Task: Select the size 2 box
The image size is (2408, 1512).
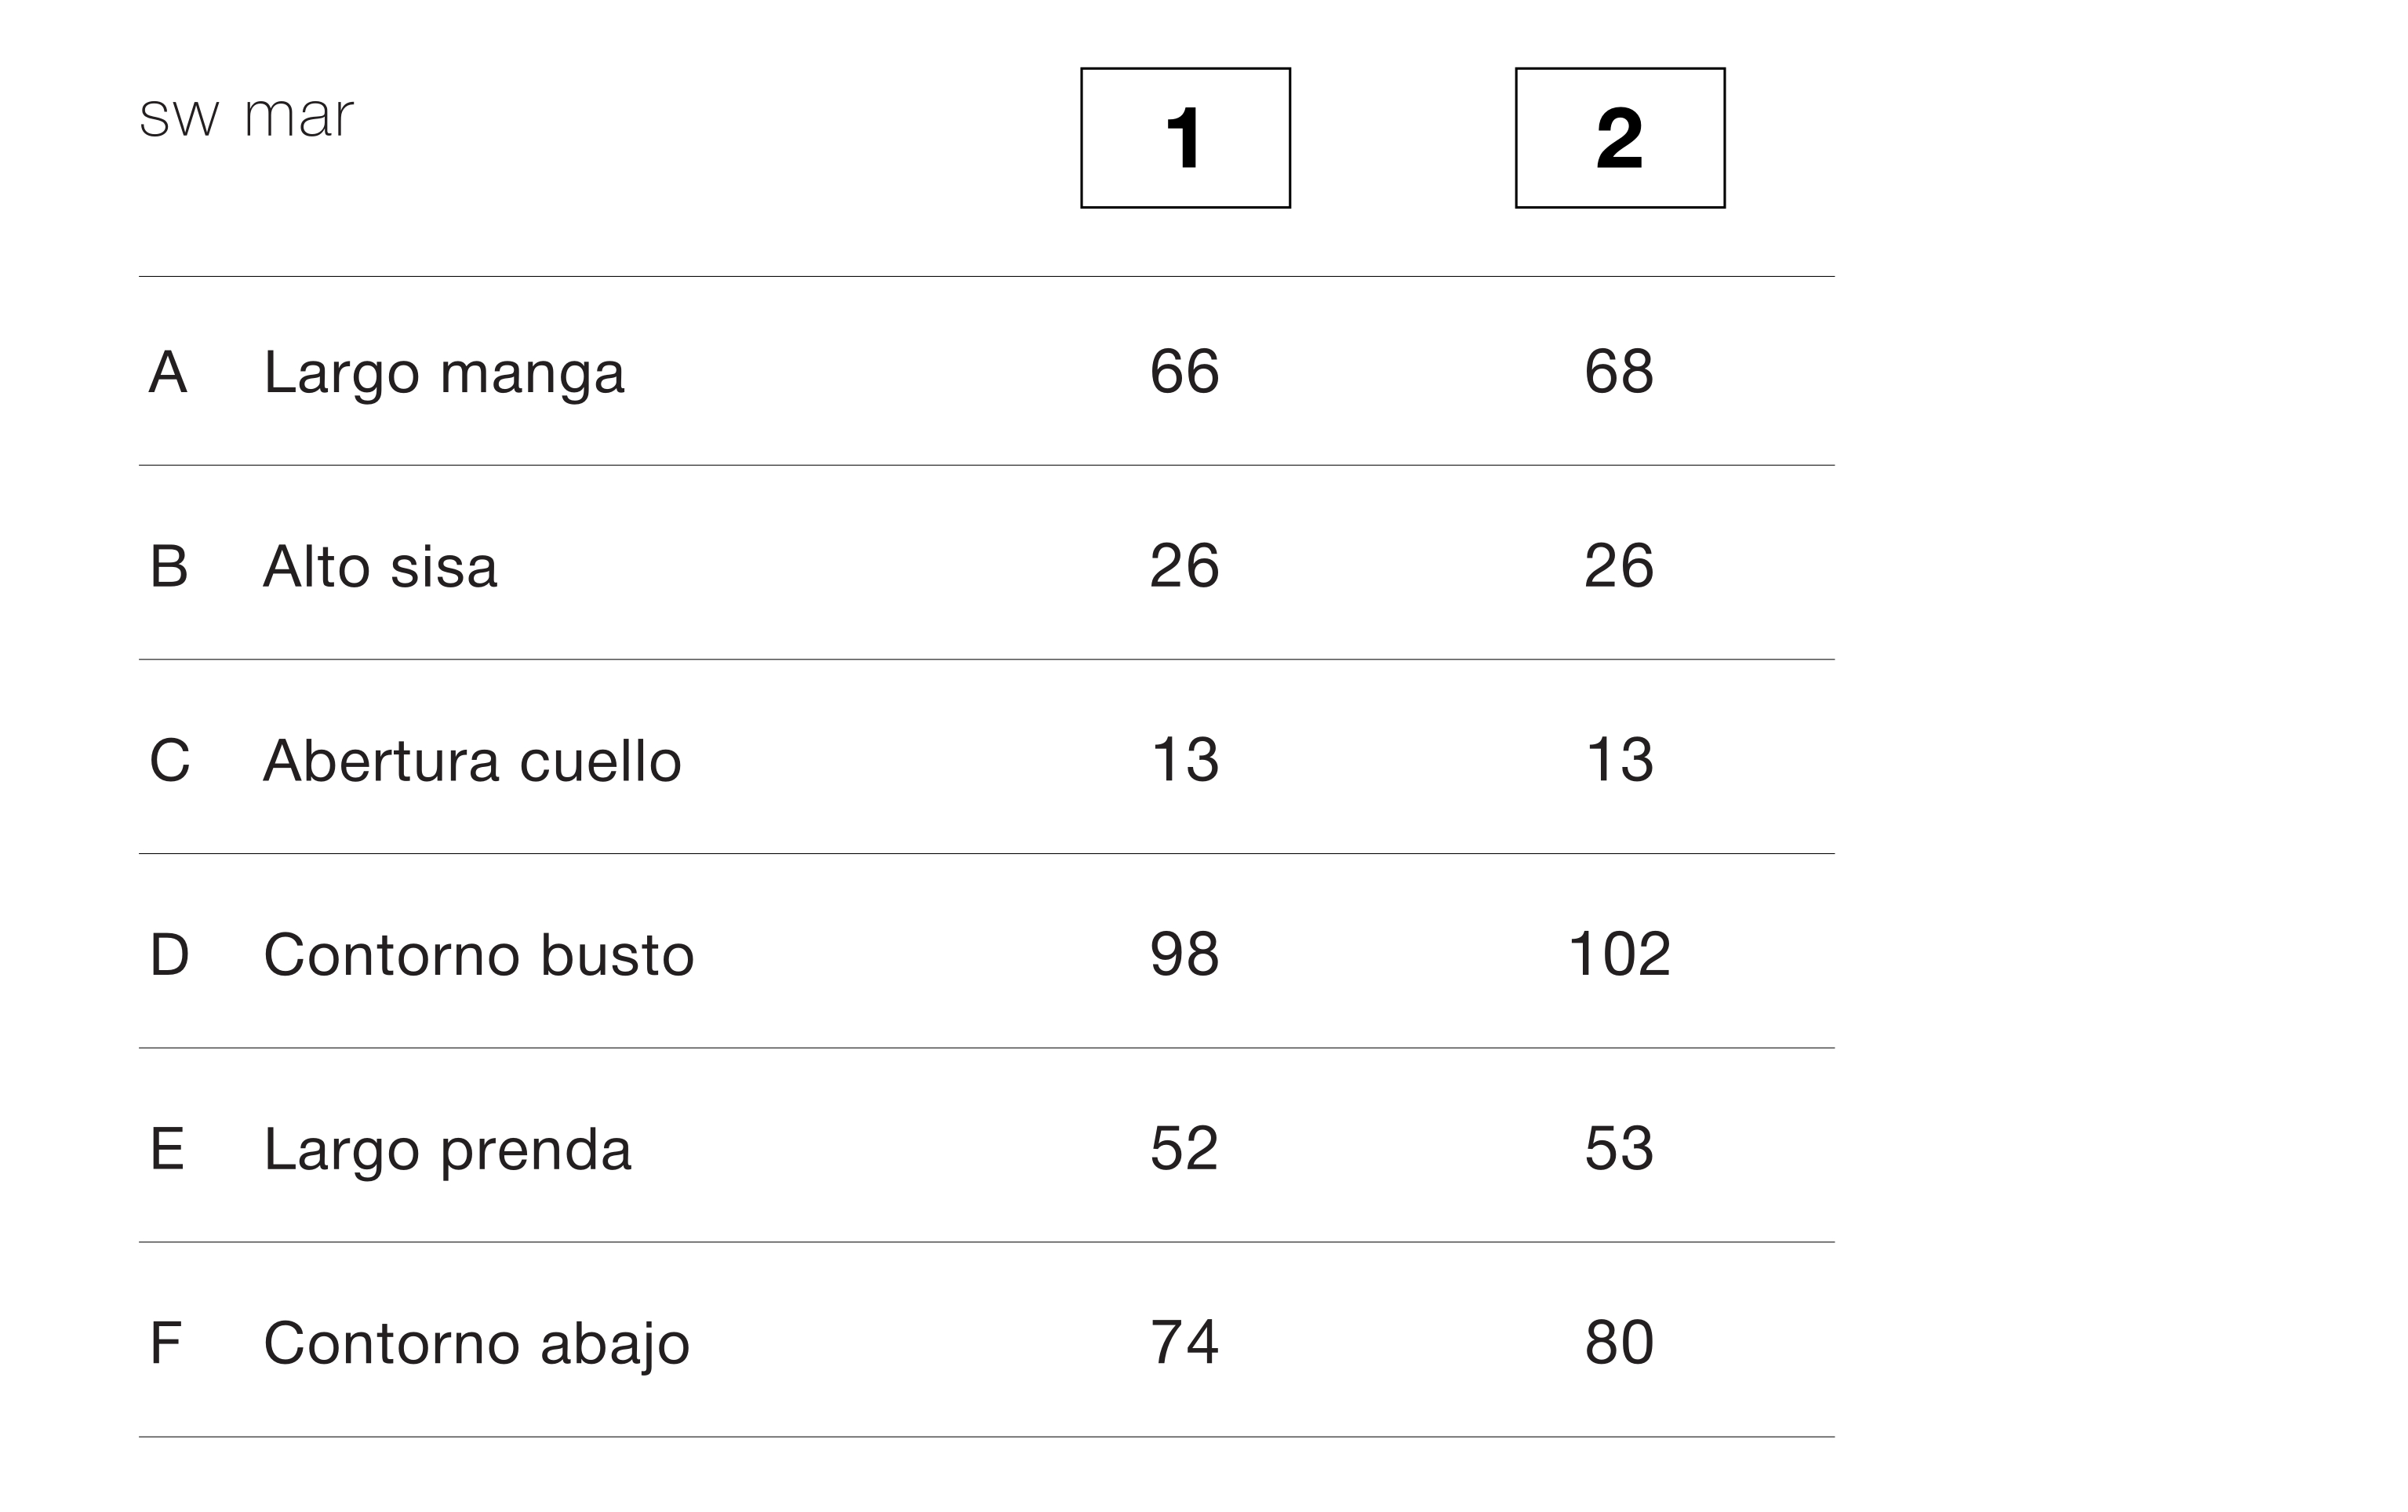Action: [x=1620, y=138]
